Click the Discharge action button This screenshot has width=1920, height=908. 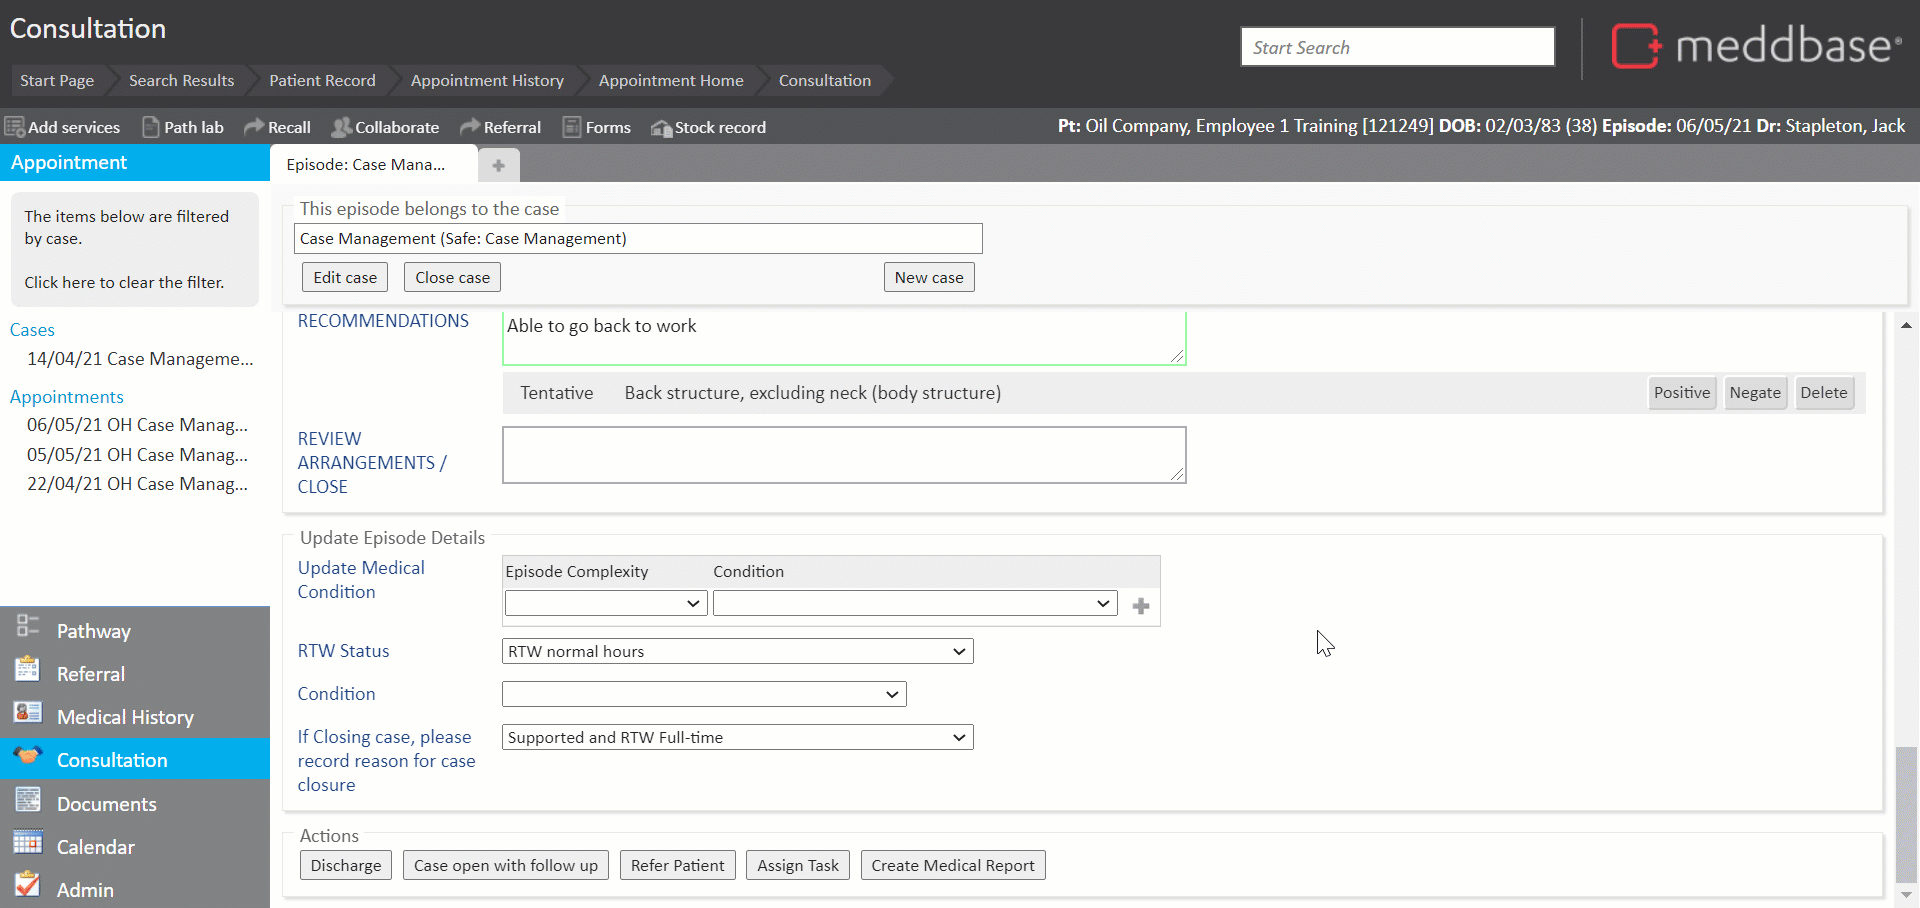(346, 865)
